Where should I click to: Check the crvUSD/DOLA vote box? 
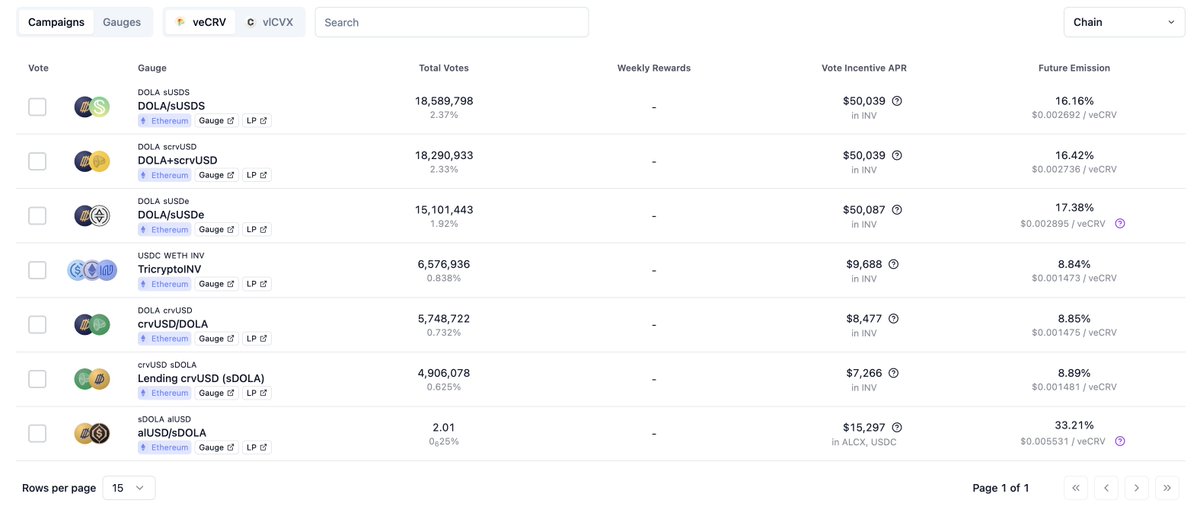point(37,324)
